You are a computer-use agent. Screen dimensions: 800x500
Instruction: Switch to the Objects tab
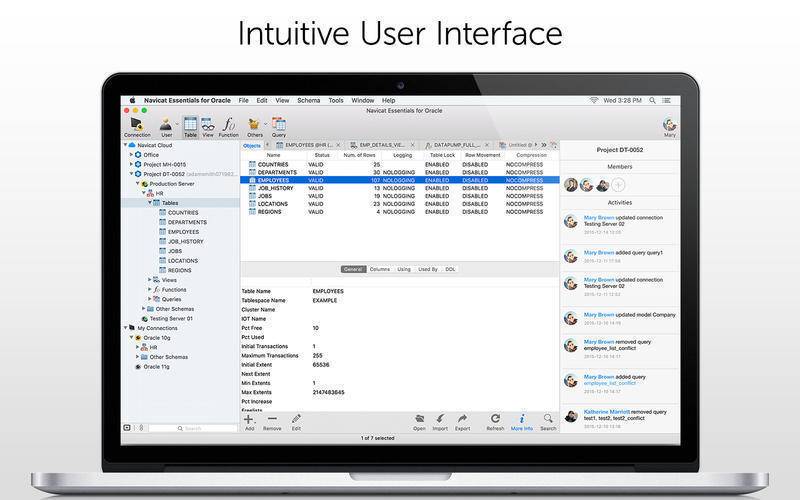(252, 145)
